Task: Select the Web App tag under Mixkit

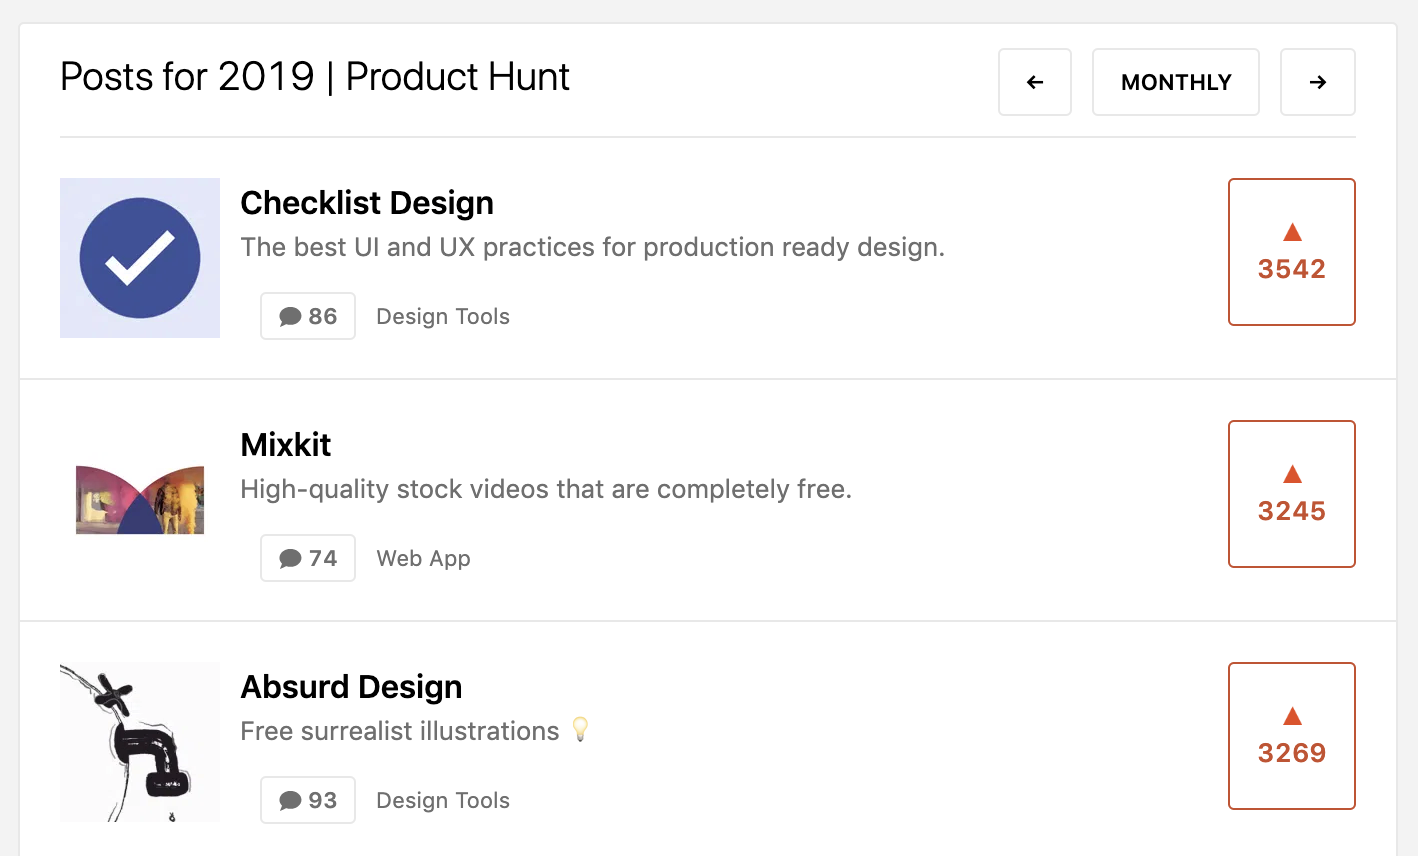Action: click(x=423, y=558)
